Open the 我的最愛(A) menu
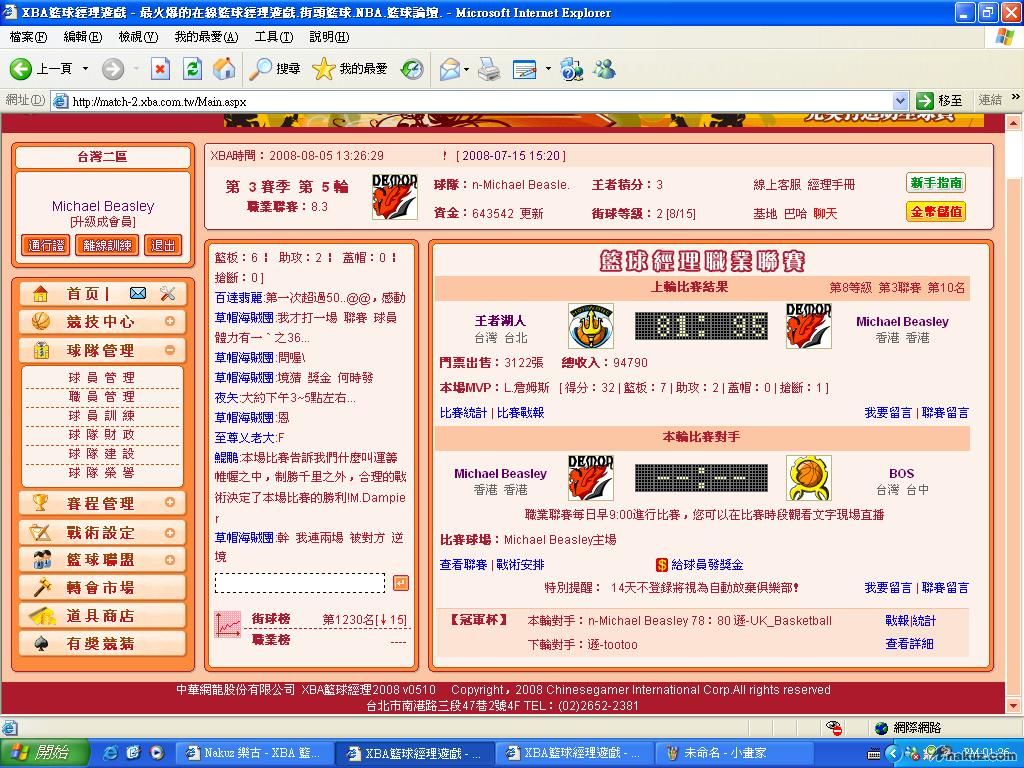 point(206,37)
